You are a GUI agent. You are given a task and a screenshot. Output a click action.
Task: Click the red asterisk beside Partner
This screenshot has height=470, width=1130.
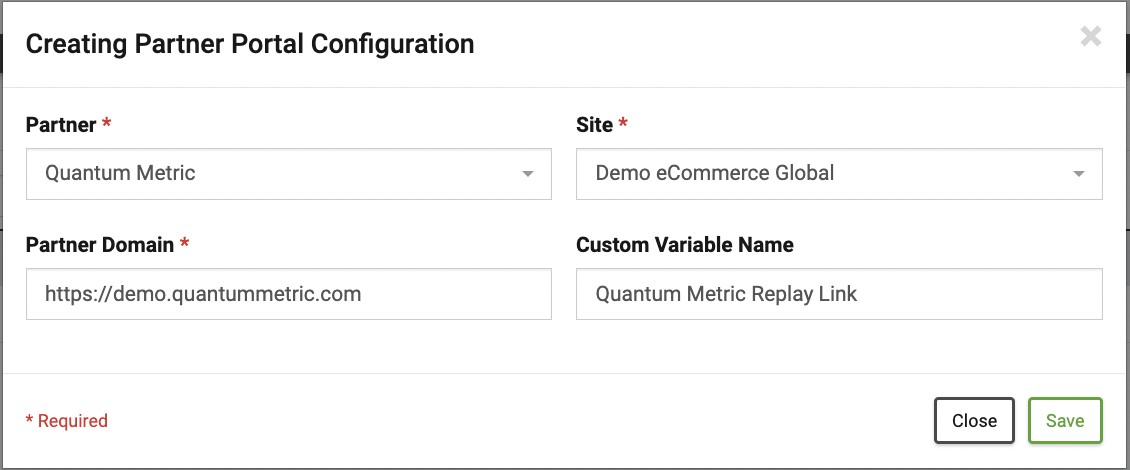[x=107, y=123]
